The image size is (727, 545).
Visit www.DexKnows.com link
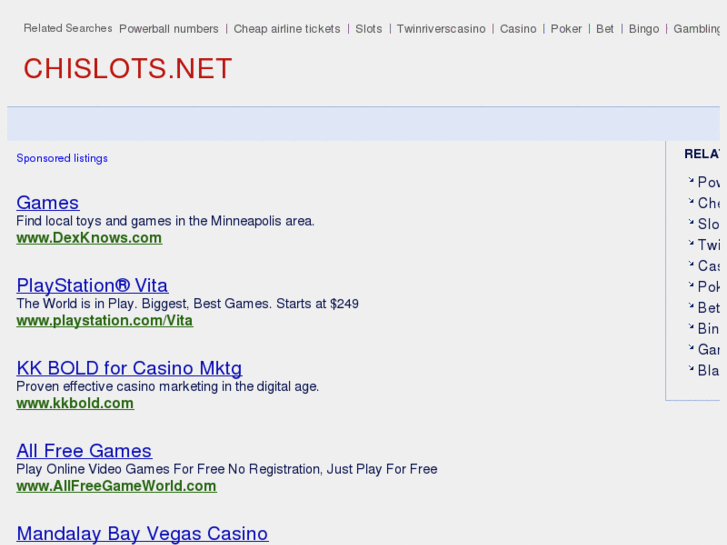click(89, 238)
